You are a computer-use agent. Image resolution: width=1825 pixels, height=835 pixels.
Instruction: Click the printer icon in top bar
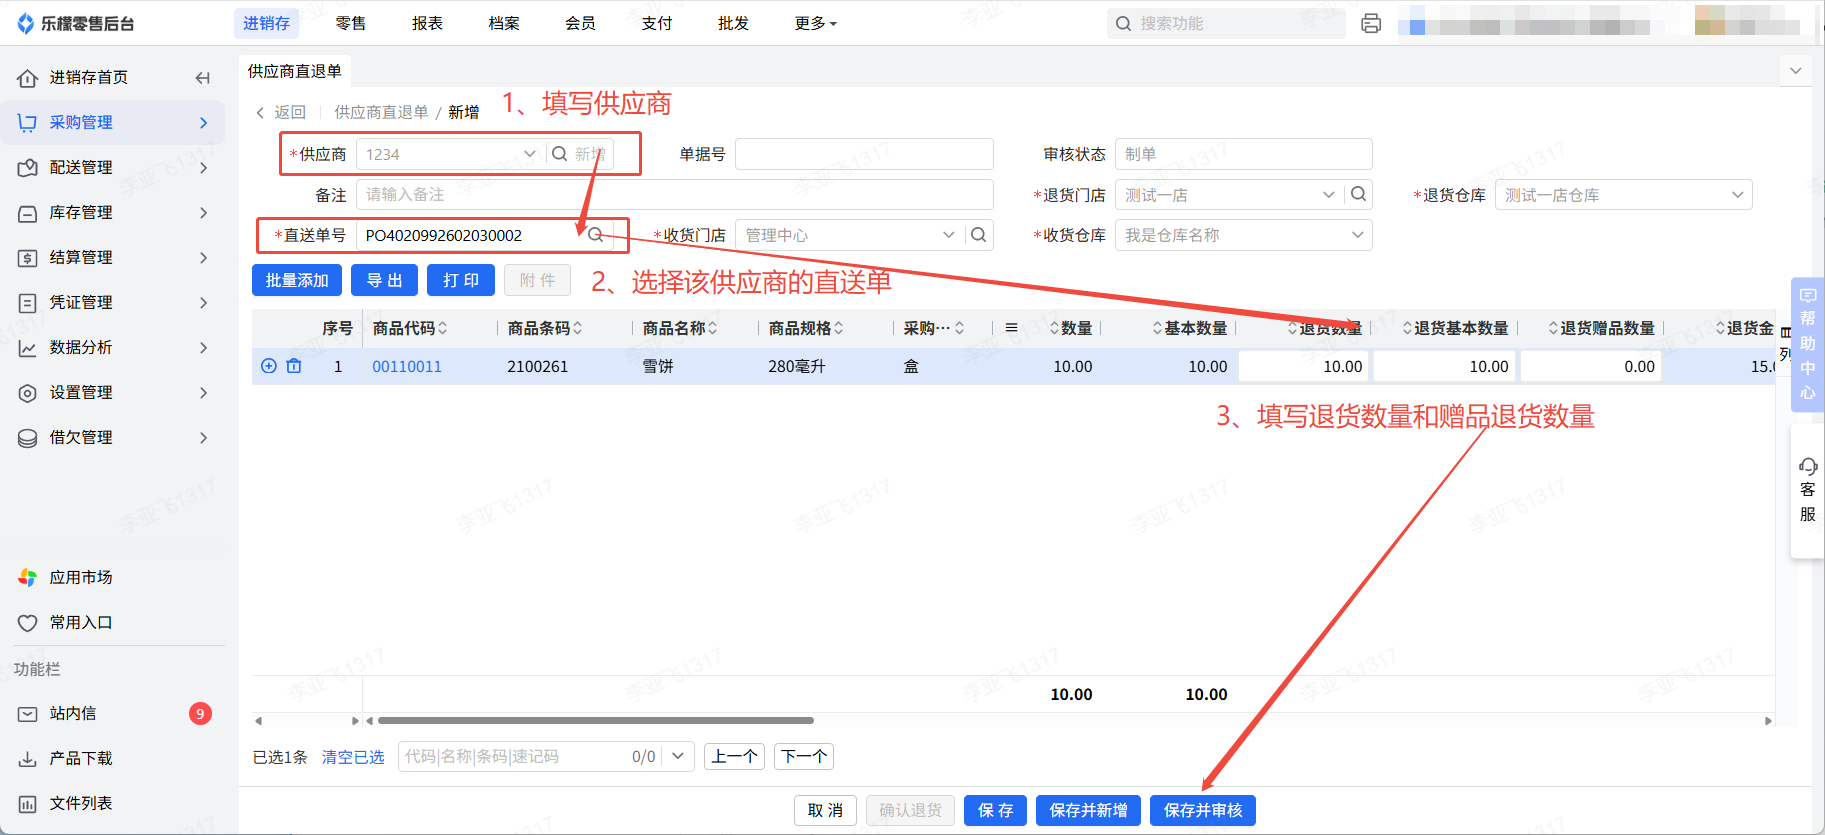click(x=1371, y=23)
